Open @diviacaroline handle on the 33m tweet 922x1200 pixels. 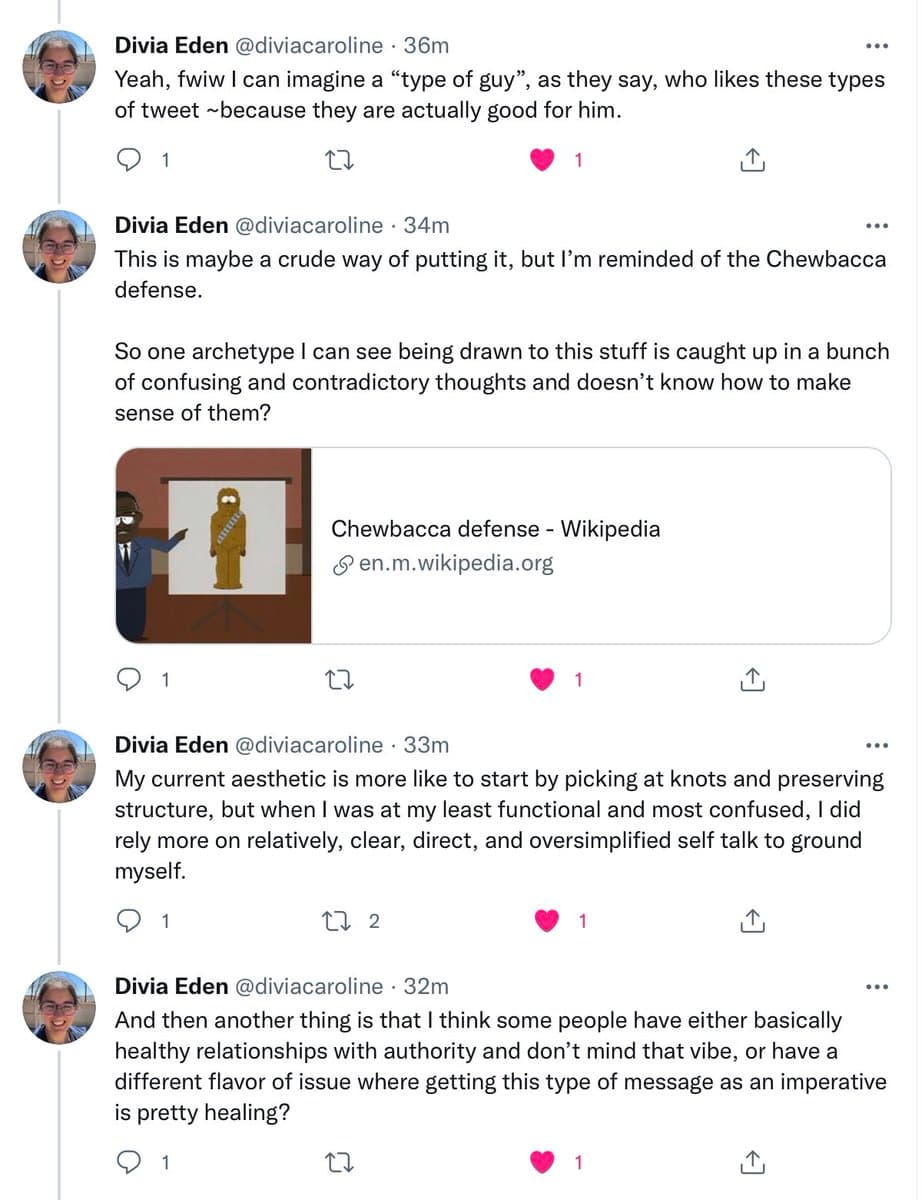(x=307, y=745)
